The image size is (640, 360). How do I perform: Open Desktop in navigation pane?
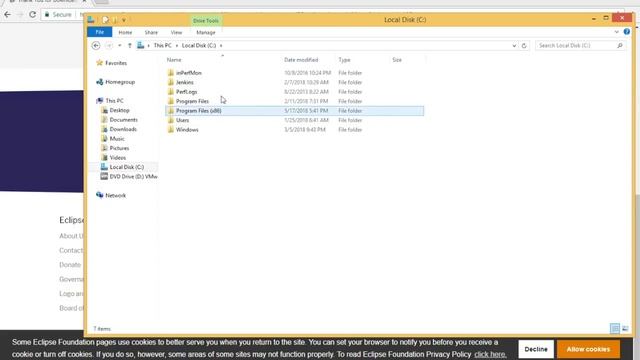(119, 111)
